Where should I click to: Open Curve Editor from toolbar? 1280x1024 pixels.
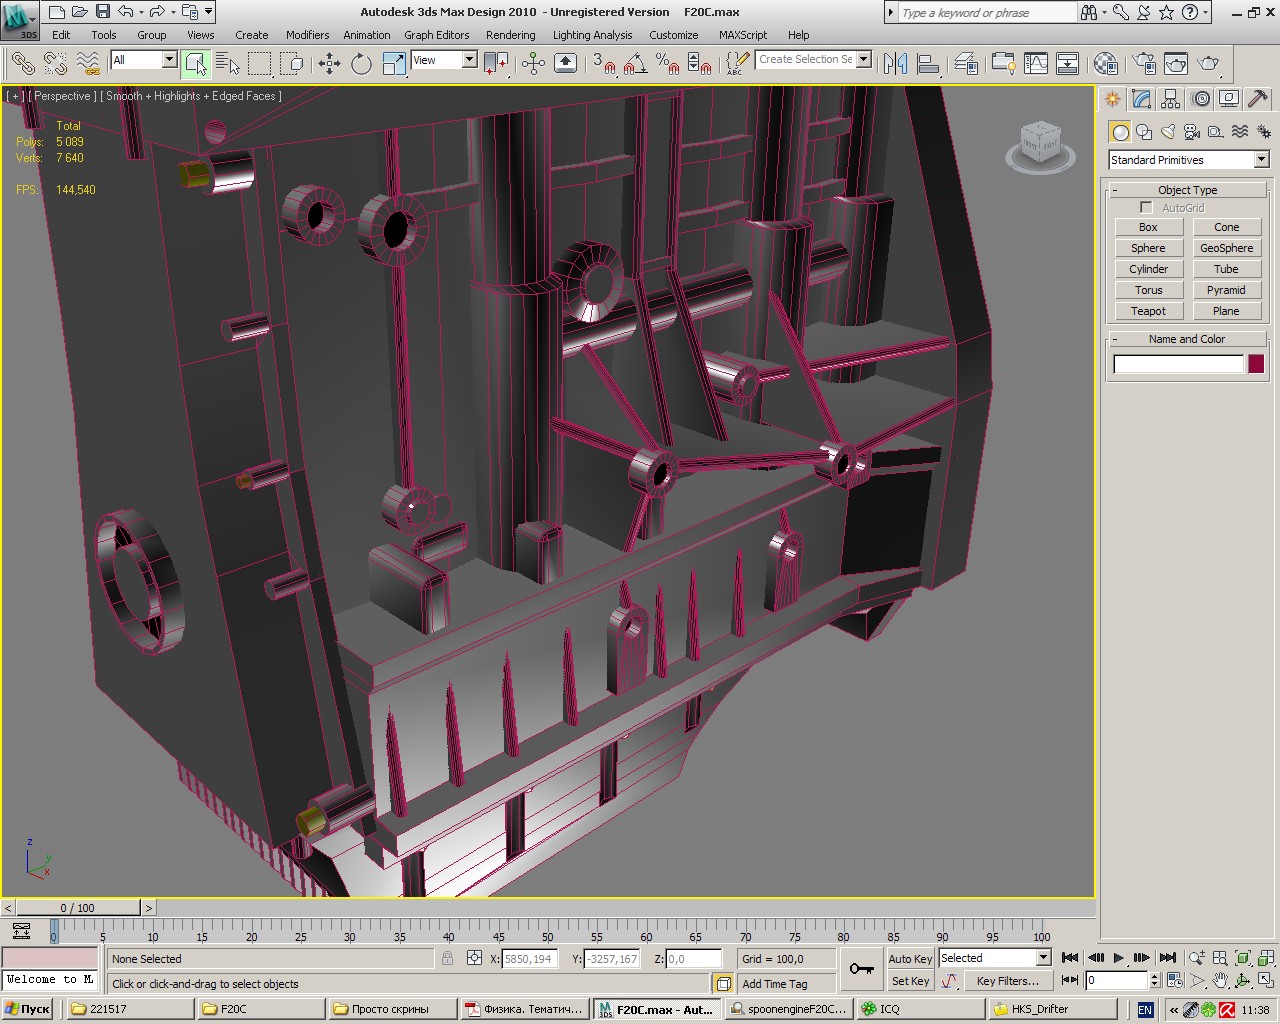pos(1036,64)
